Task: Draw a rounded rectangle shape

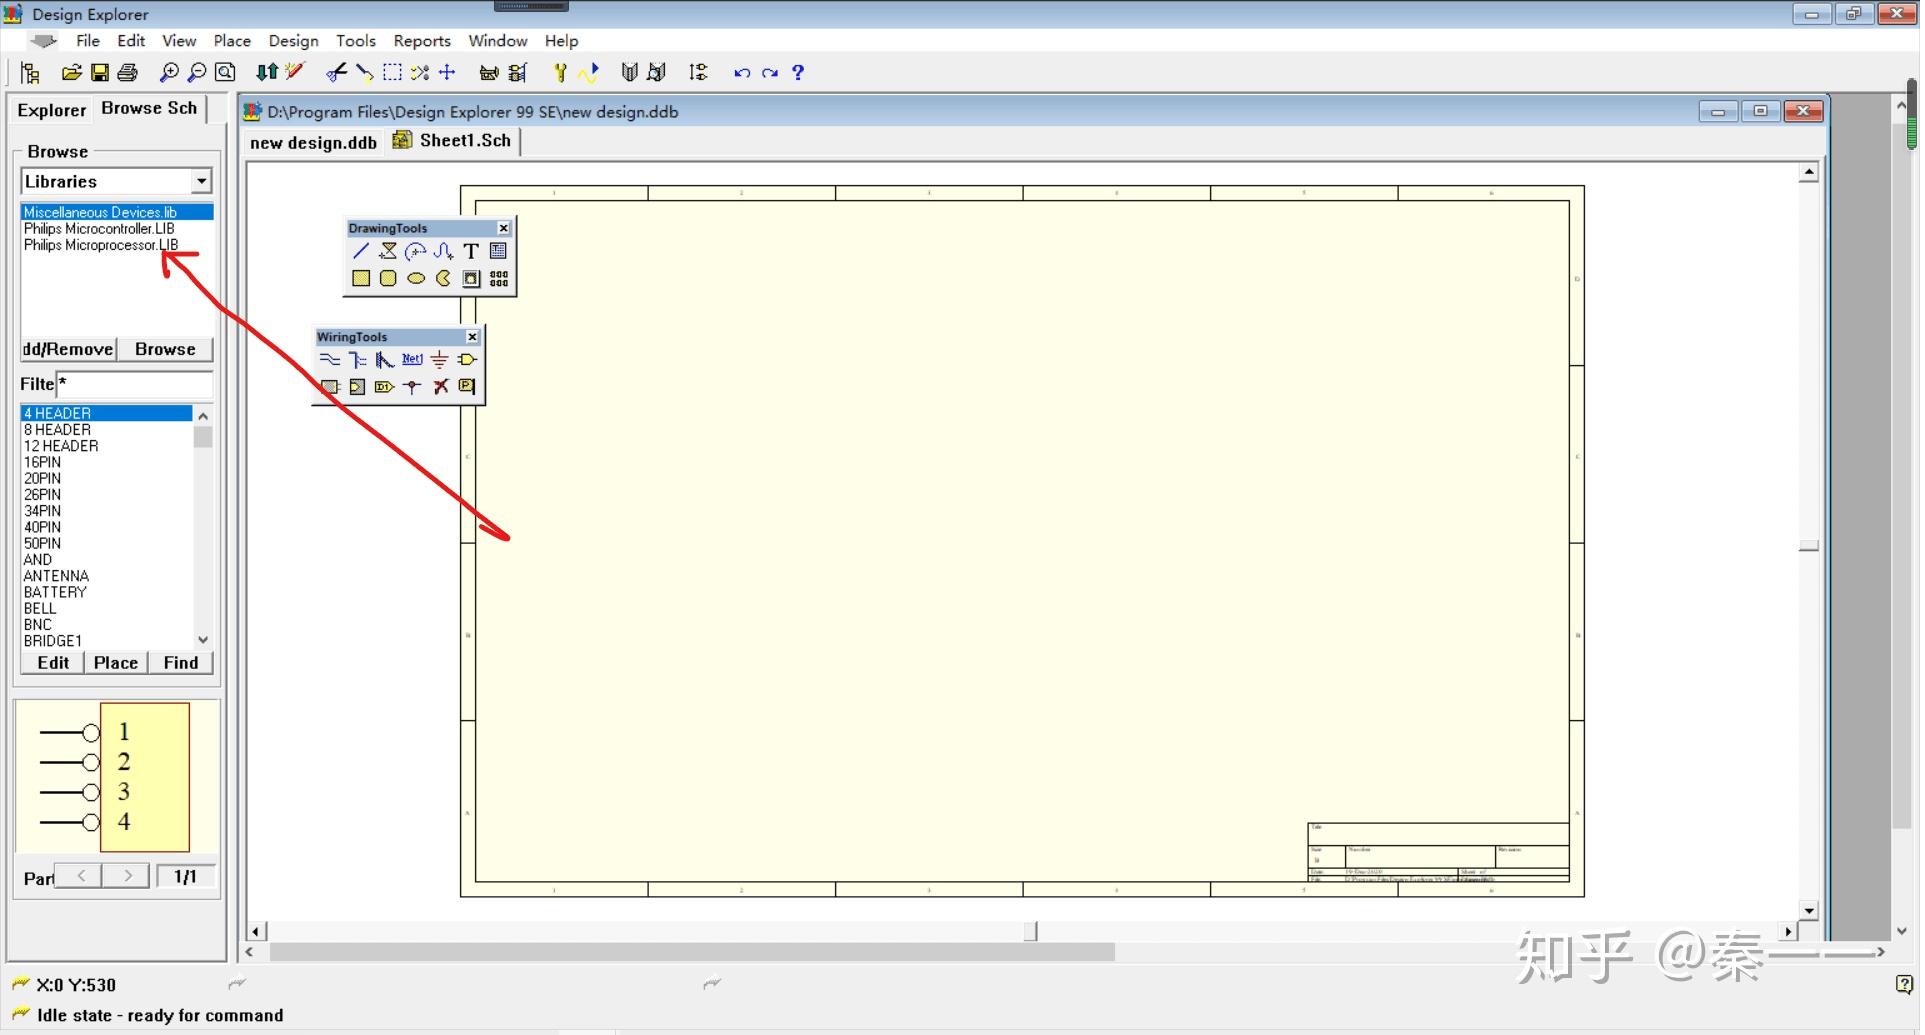Action: tap(388, 279)
